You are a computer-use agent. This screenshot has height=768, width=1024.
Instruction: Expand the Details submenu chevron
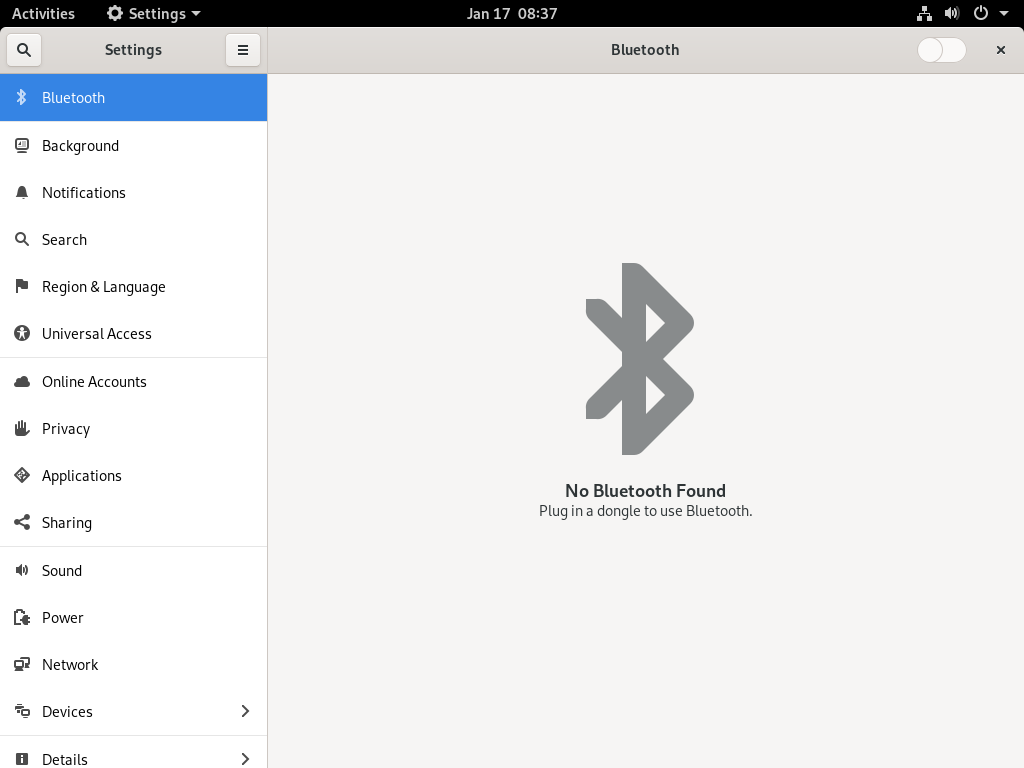(x=246, y=759)
